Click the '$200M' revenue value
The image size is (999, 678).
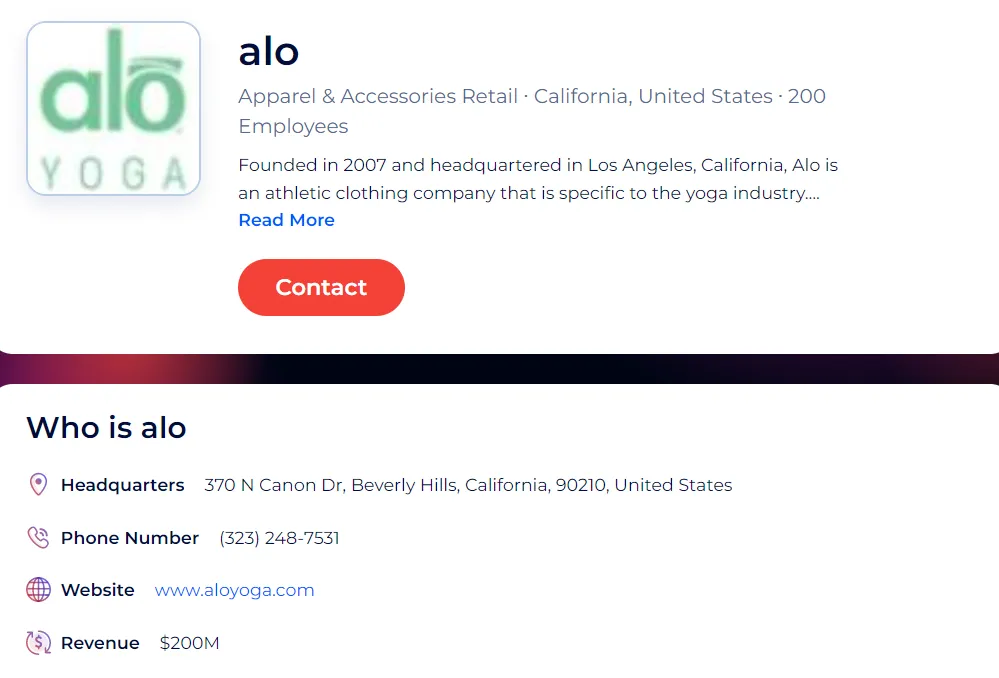pos(189,643)
